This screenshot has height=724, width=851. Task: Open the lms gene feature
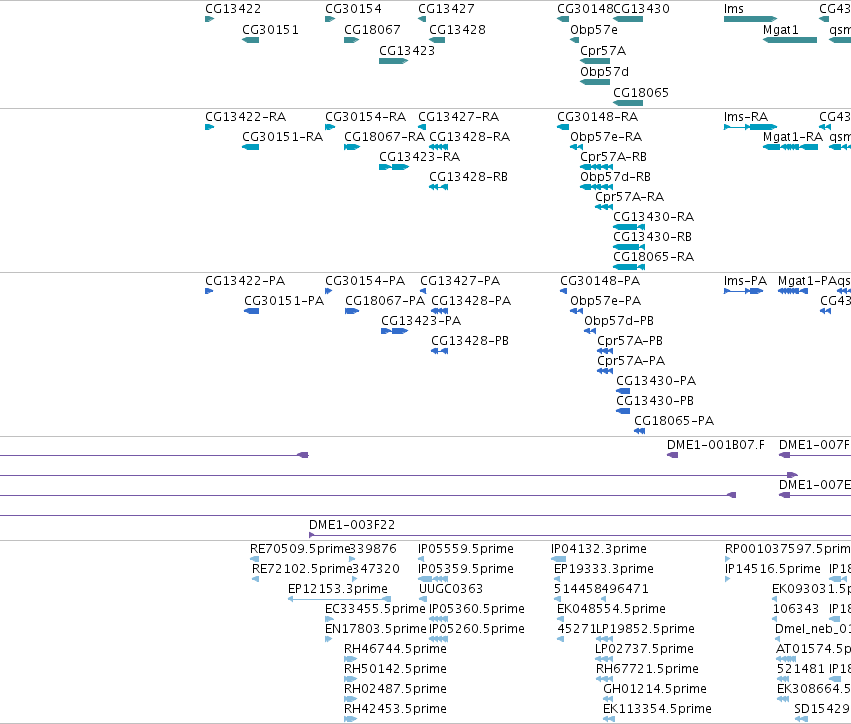coord(751,19)
